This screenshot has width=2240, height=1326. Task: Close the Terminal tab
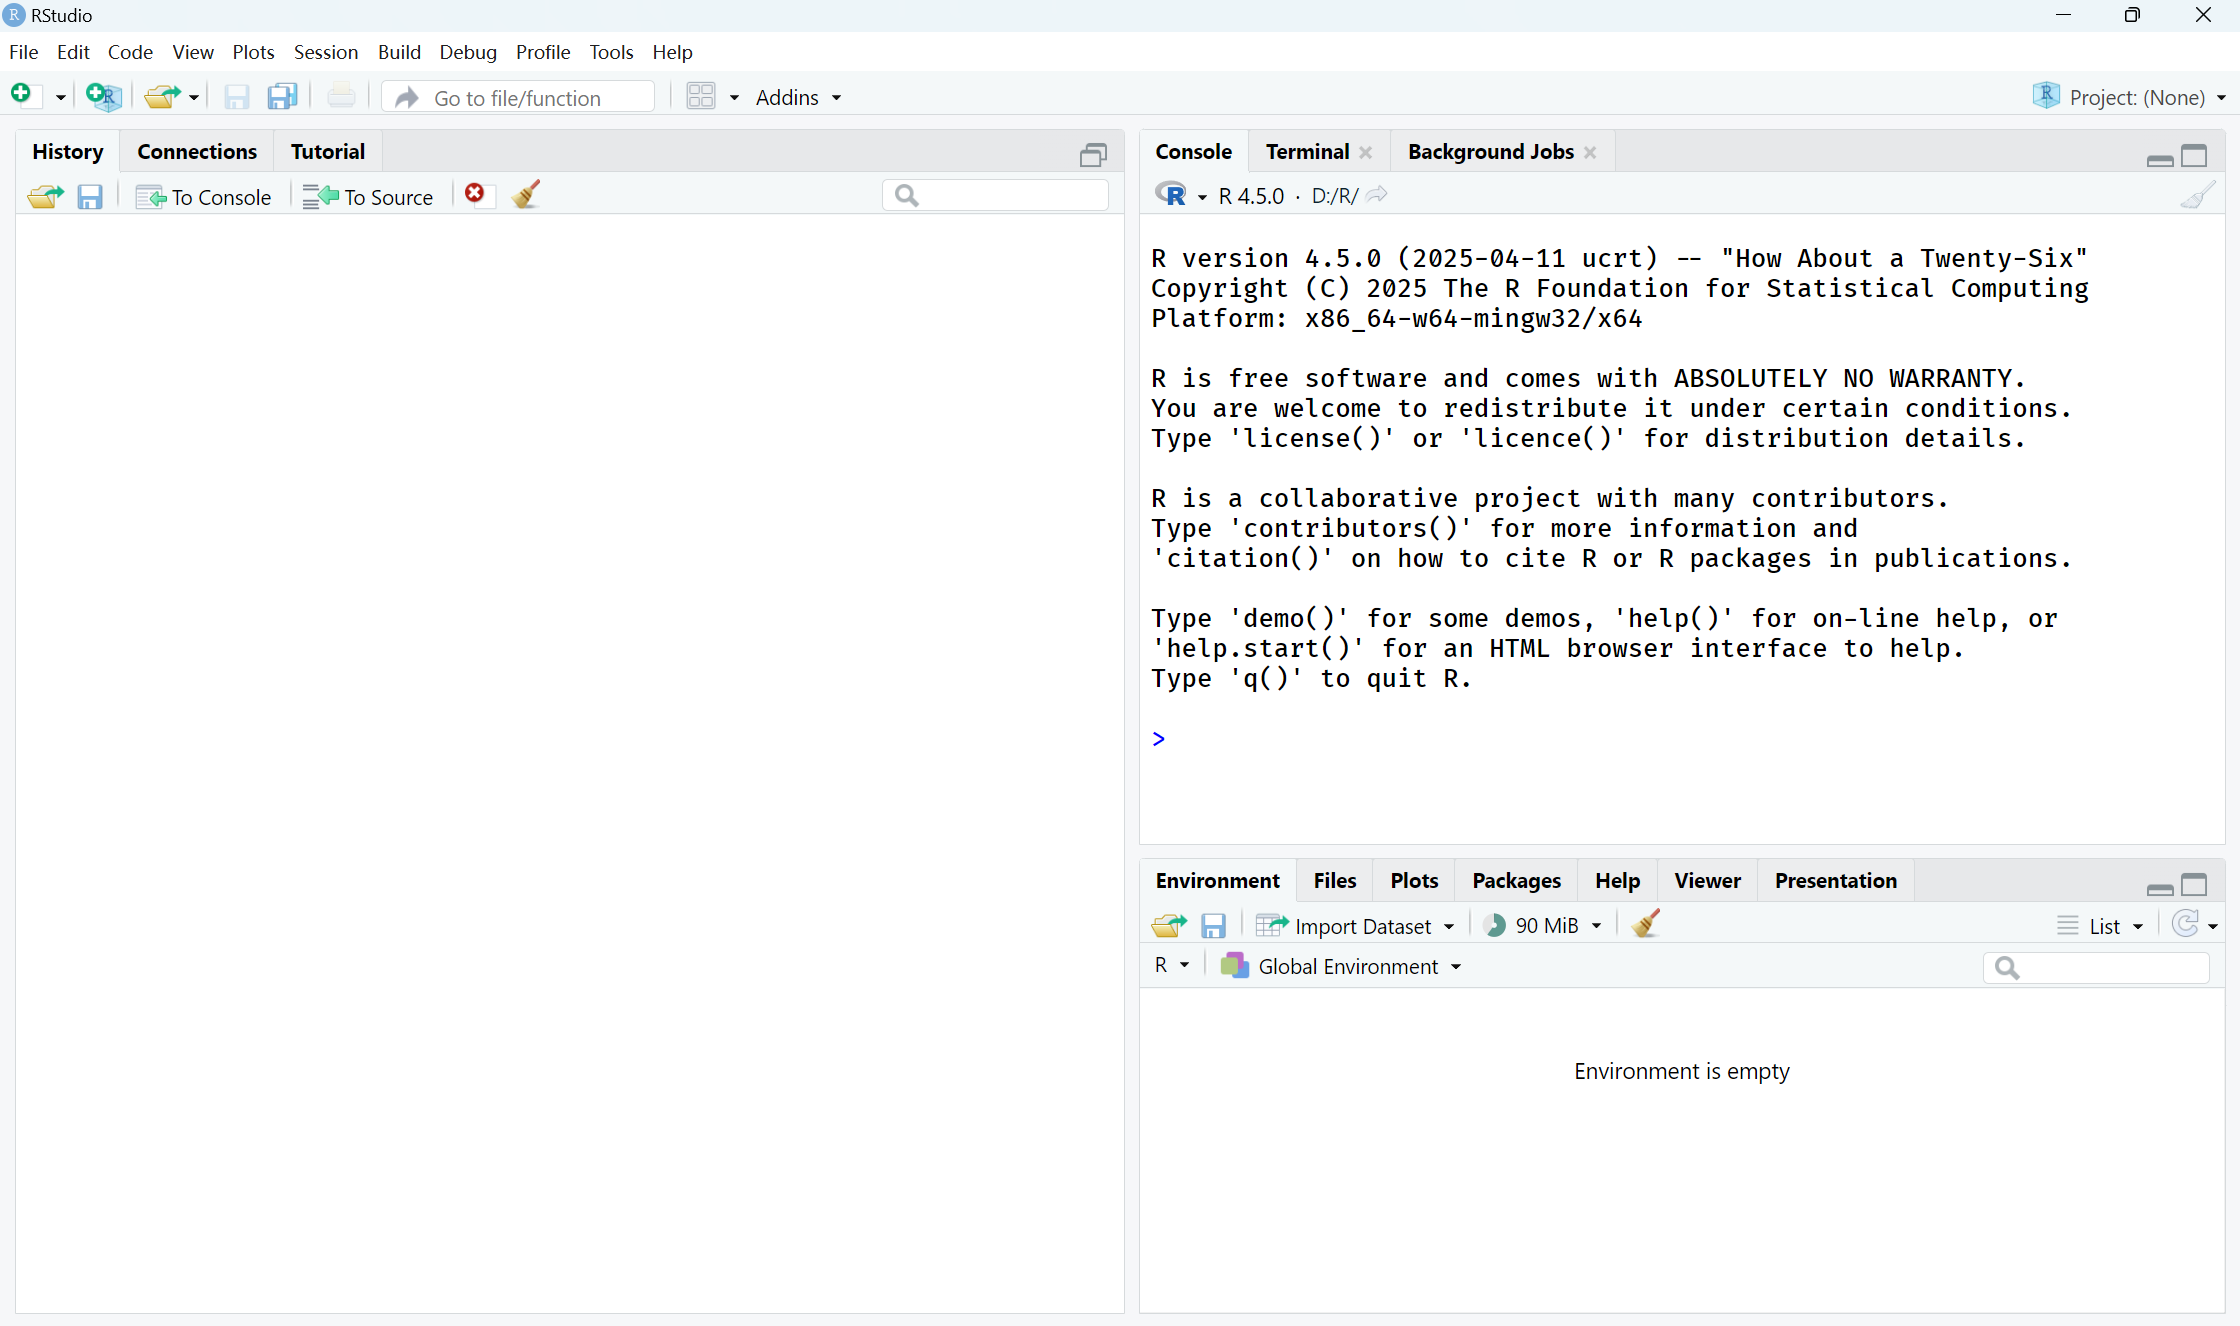click(x=1365, y=152)
